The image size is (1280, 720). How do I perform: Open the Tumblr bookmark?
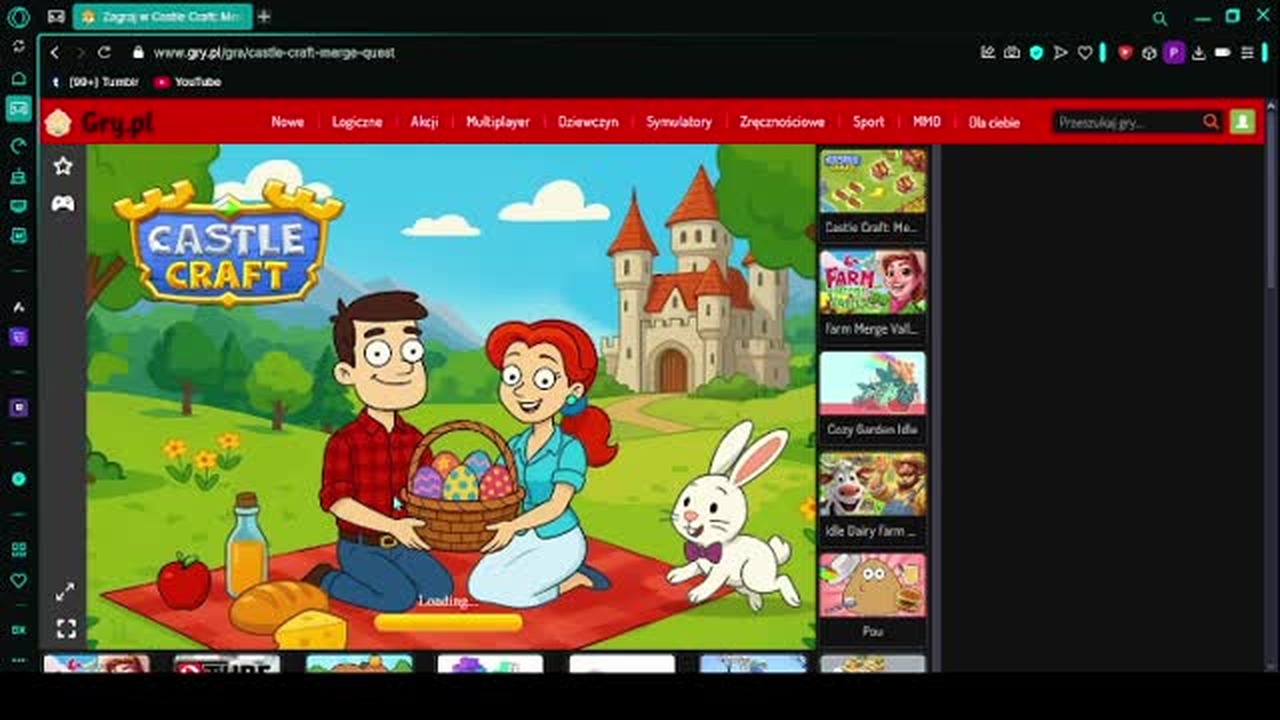point(96,82)
